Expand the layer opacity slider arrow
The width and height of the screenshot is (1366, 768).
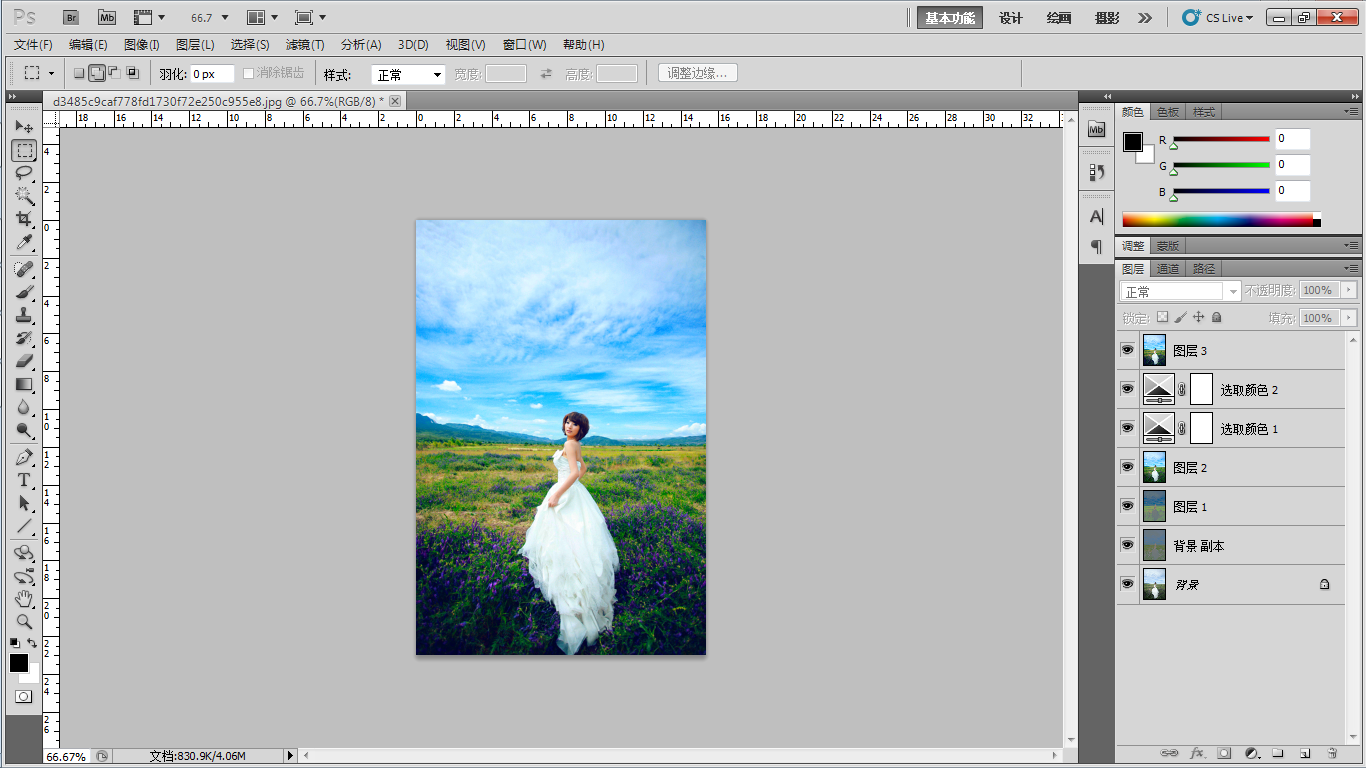pos(1349,290)
